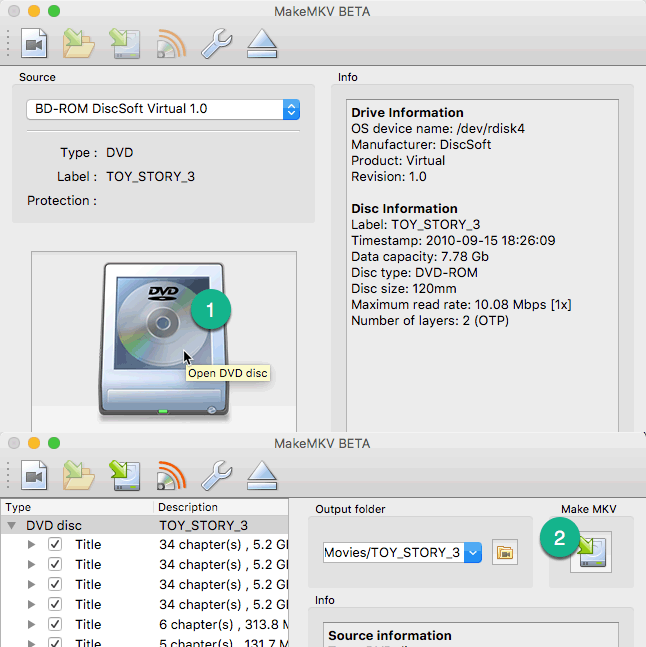Screen dimensions: 646x647
Task: Click Eject disc icon in bottom window toolbar
Action: [x=262, y=475]
